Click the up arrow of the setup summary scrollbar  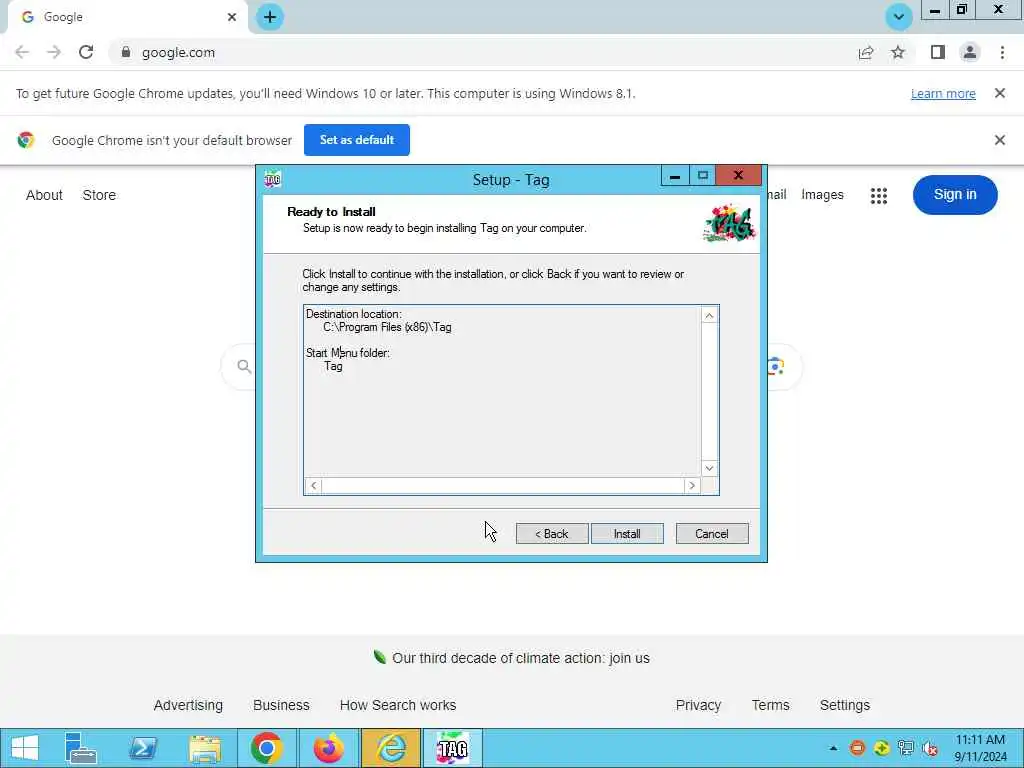point(709,315)
